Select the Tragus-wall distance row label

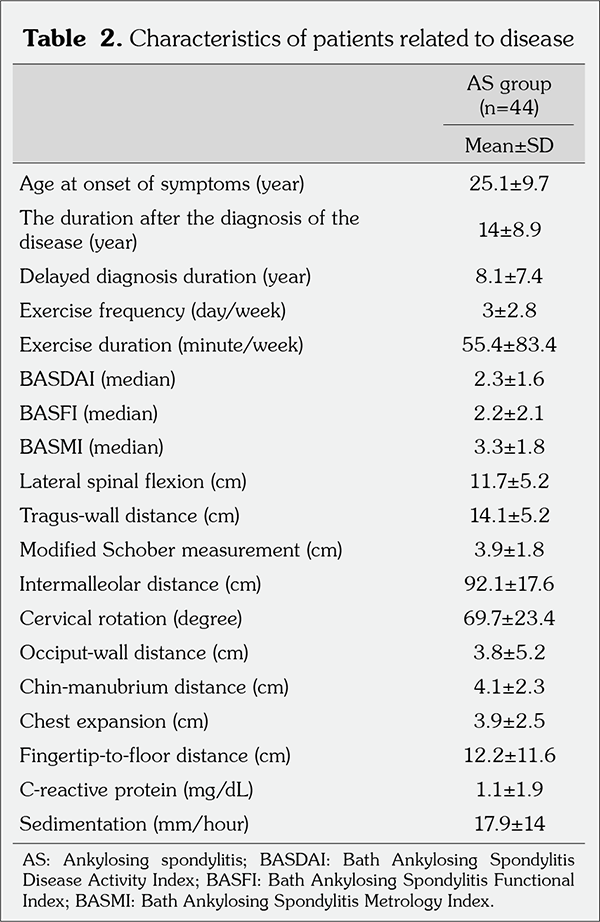pos(130,515)
